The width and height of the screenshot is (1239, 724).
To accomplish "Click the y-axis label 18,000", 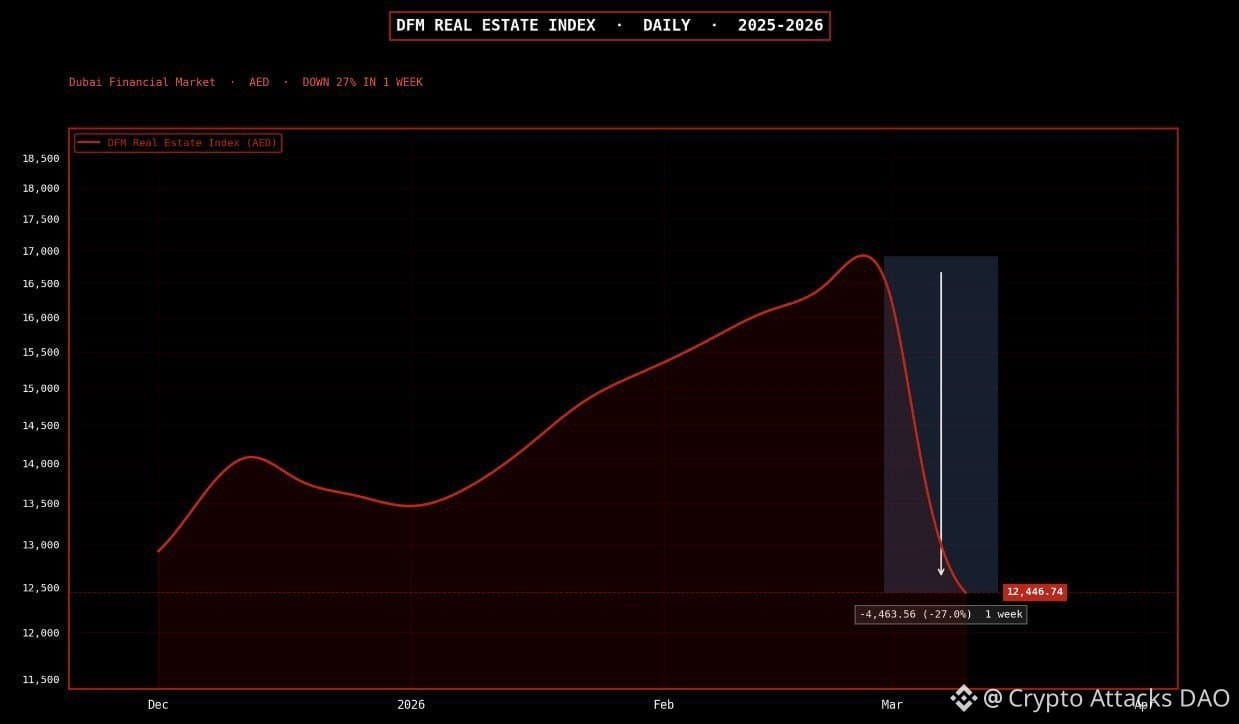I will click(x=41, y=188).
